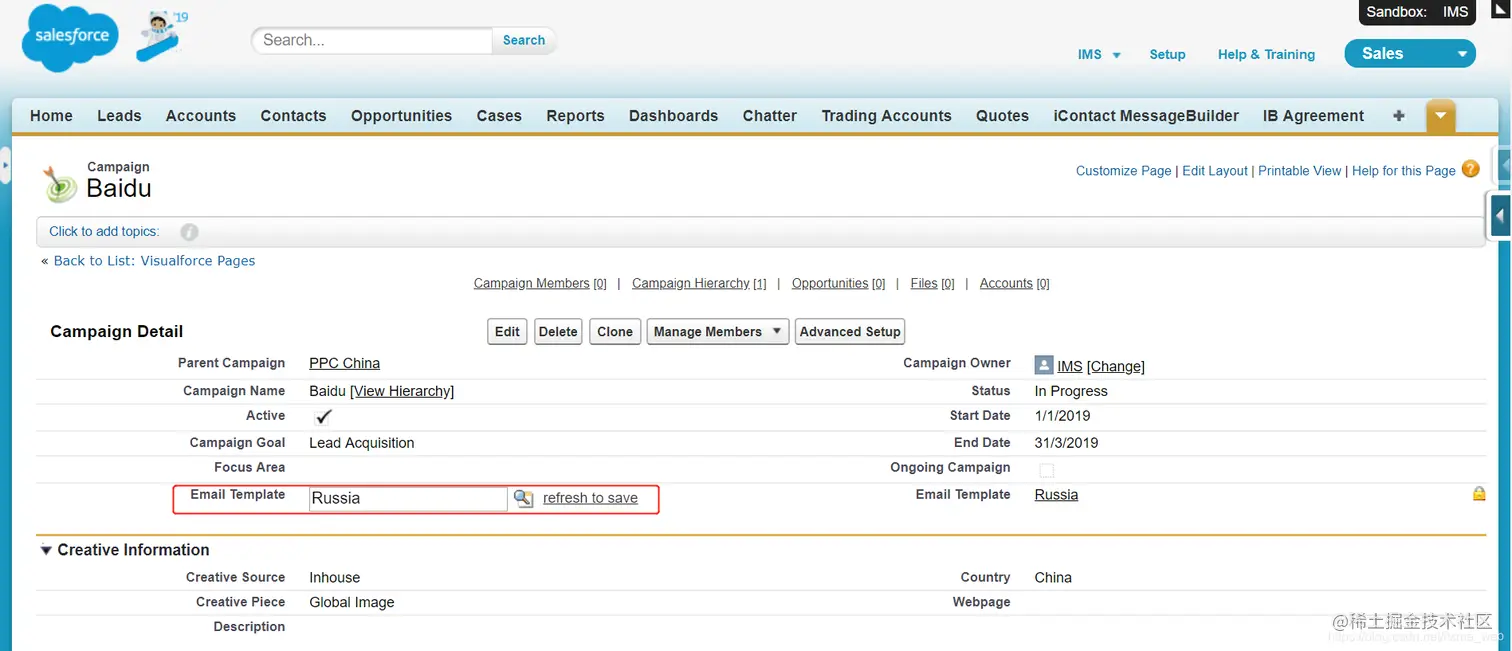1512x651 pixels.
Task: Open the Trading Accounts tab
Action: coord(886,116)
